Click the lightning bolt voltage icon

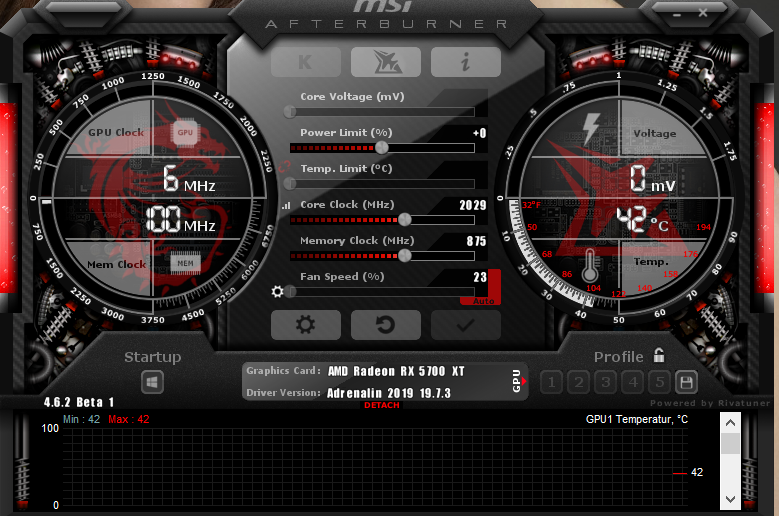[x=591, y=129]
